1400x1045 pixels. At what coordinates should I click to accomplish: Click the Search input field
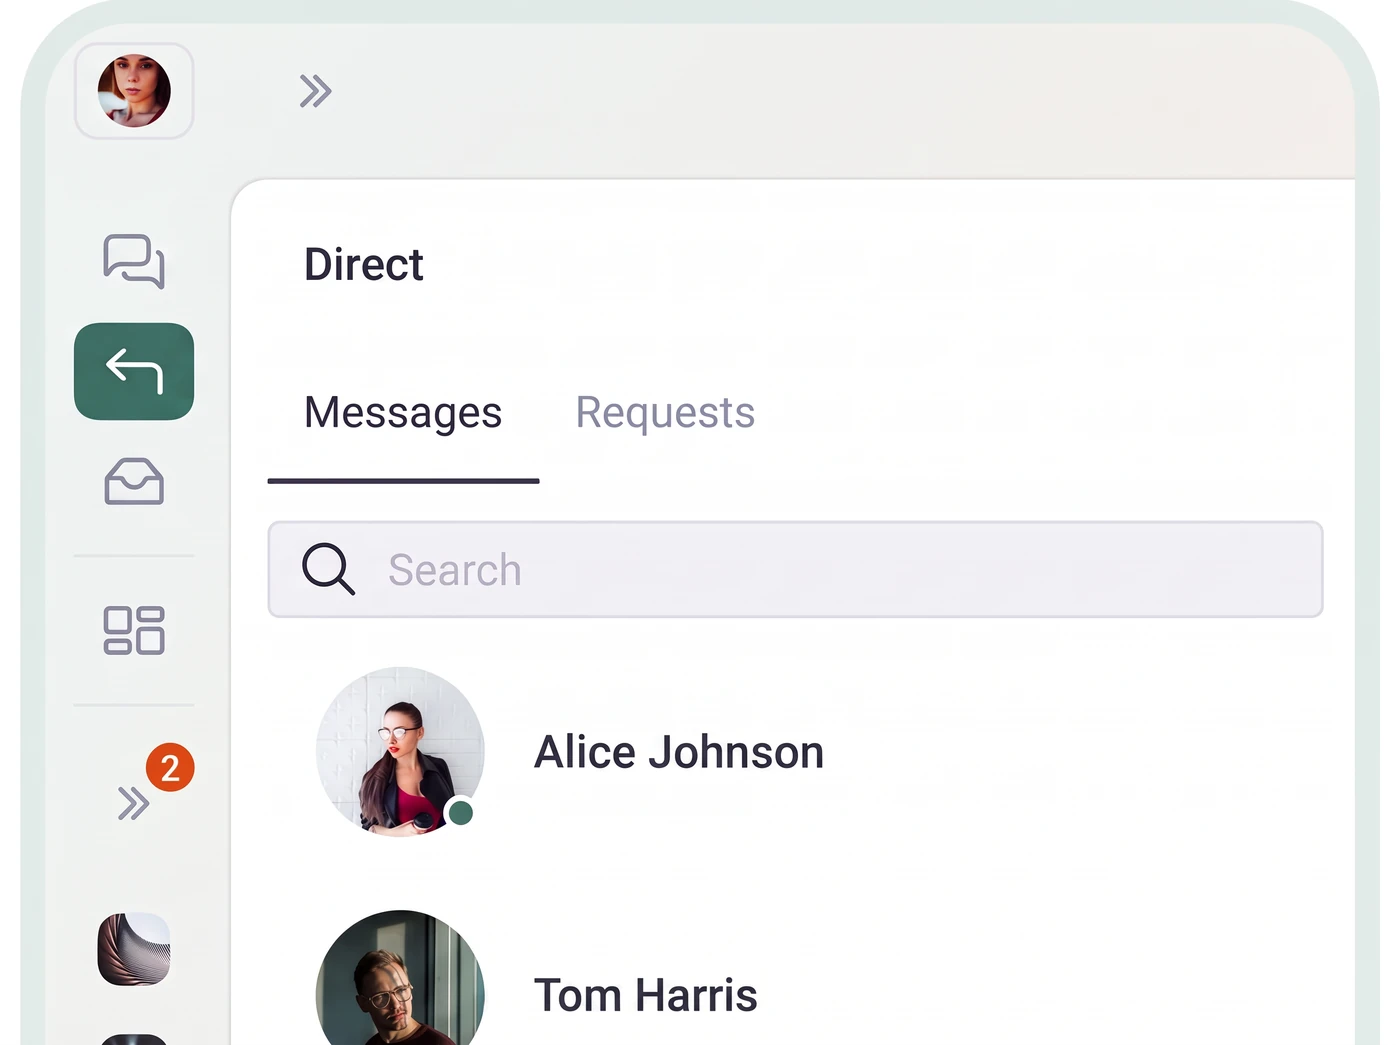(795, 569)
